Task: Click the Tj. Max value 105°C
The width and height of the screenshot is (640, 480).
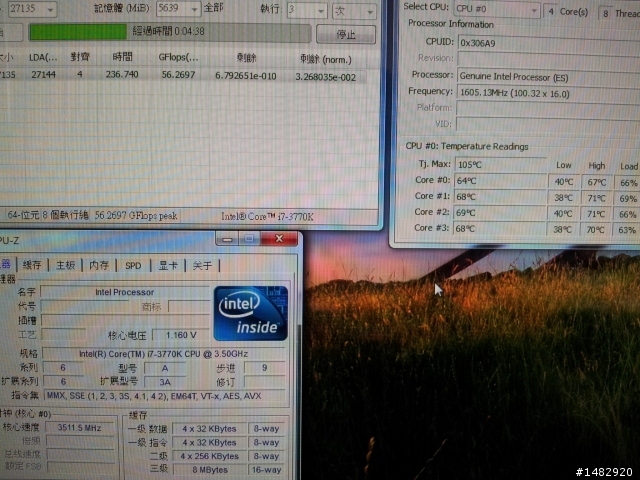Action: tap(500, 164)
